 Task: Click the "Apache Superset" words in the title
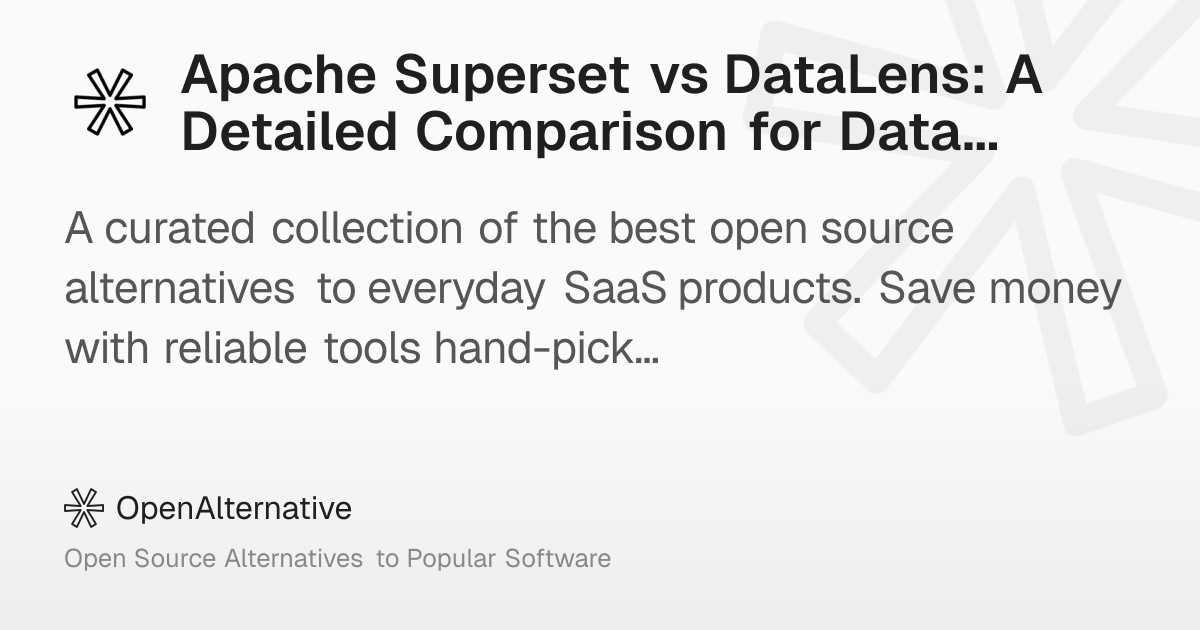[x=405, y=77]
